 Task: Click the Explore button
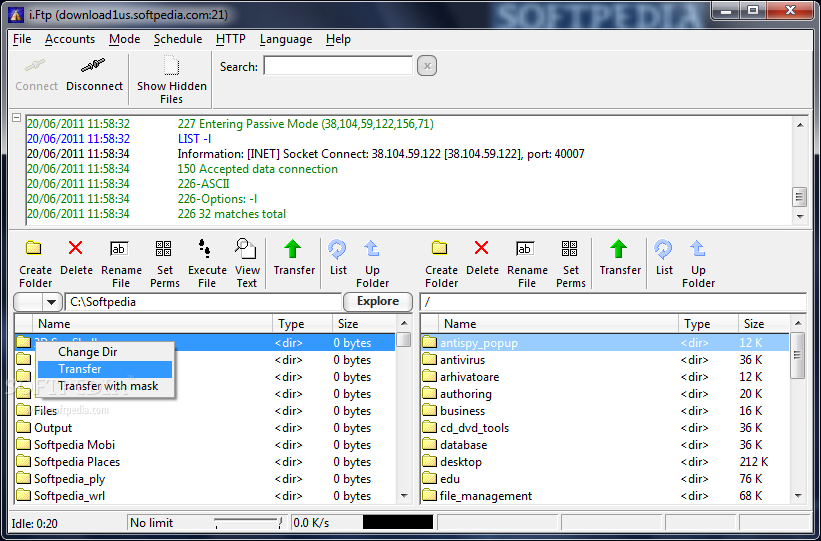(378, 301)
